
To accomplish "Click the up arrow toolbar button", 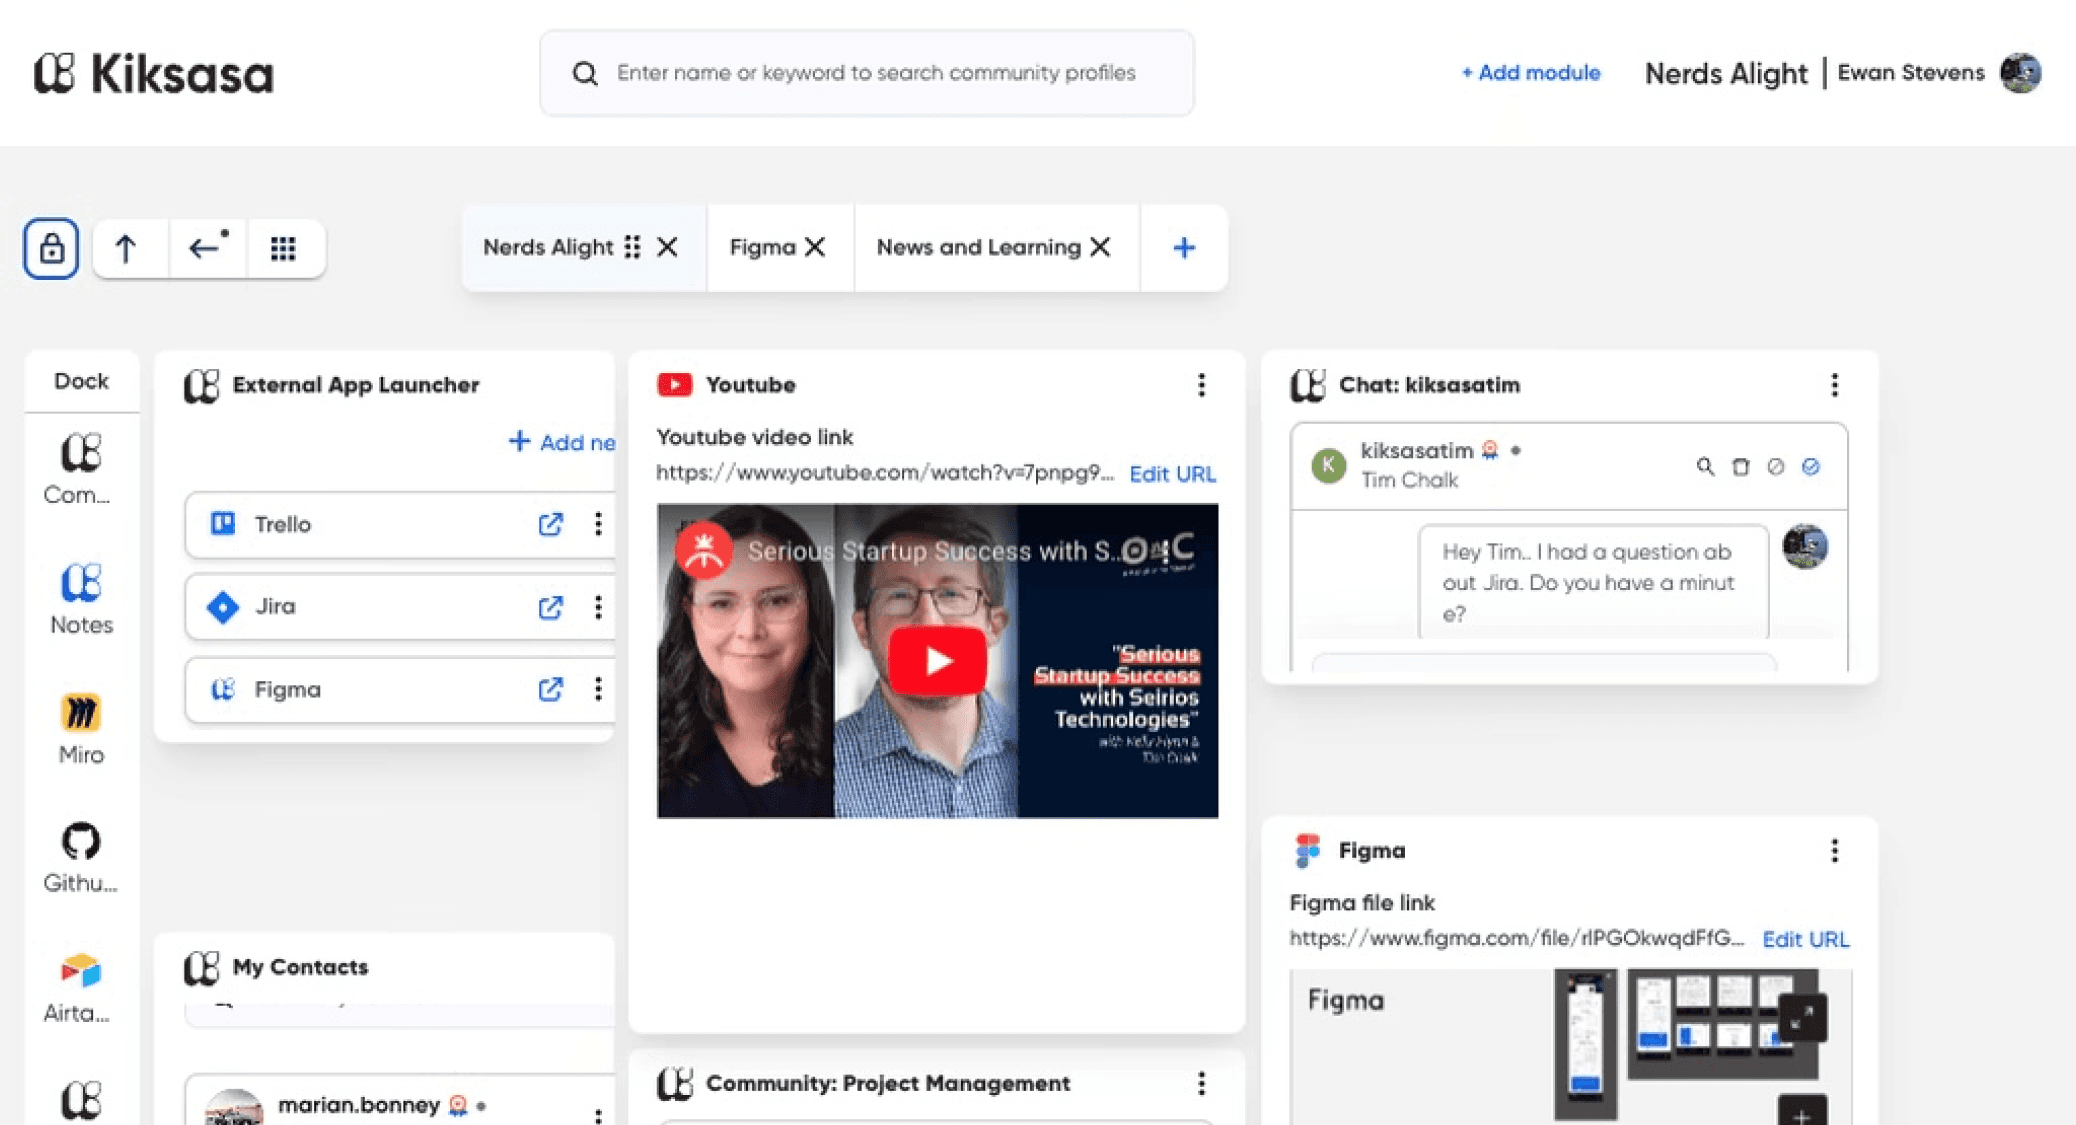I will click(x=126, y=248).
